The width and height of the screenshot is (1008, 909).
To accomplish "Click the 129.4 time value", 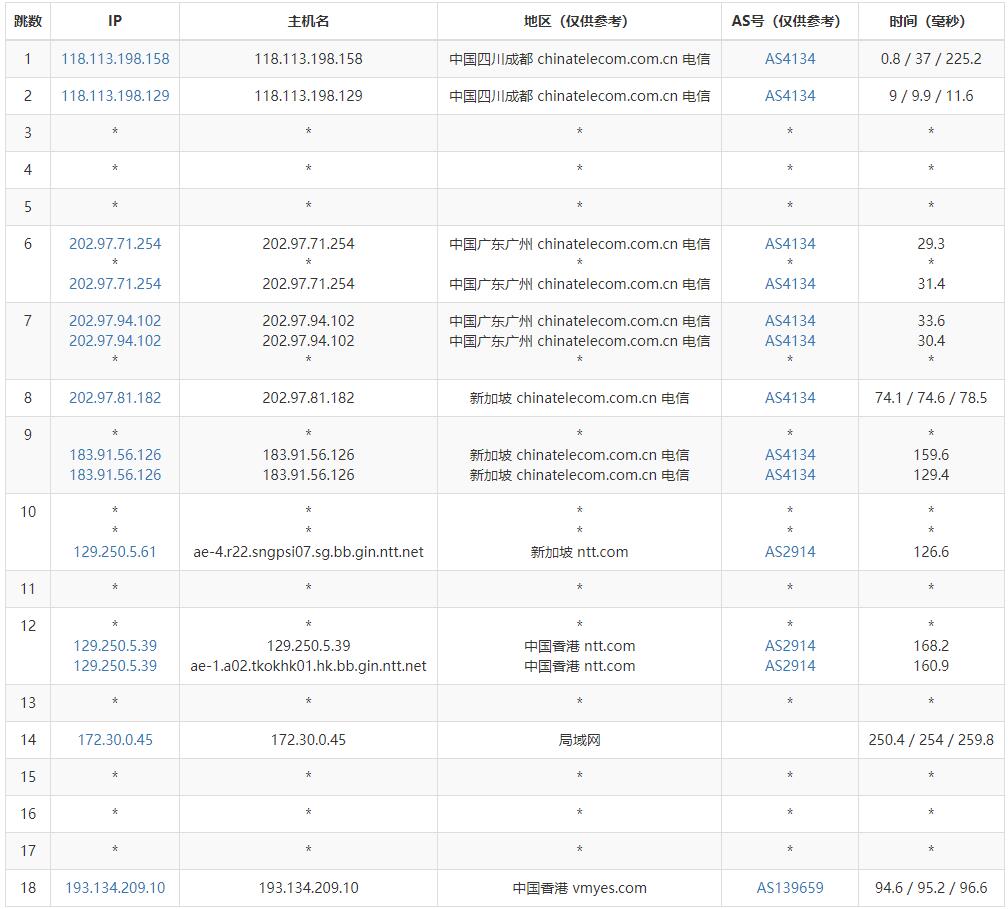I will [931, 475].
